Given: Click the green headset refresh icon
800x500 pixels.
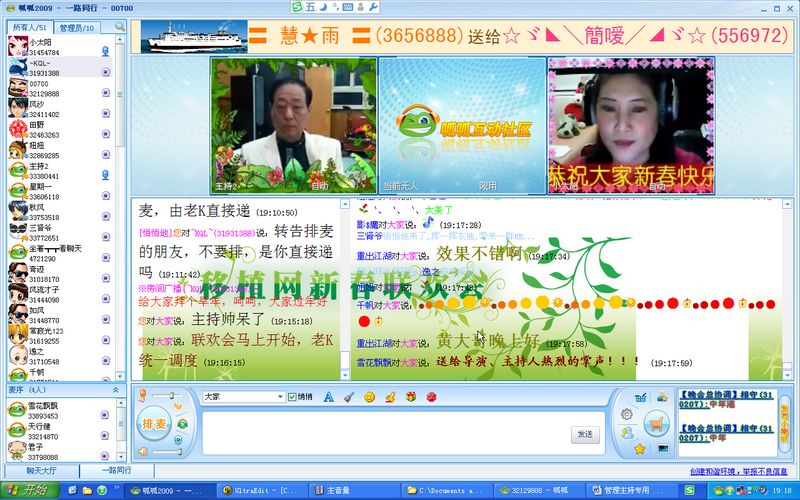Looking at the screenshot, I should (x=182, y=423).
